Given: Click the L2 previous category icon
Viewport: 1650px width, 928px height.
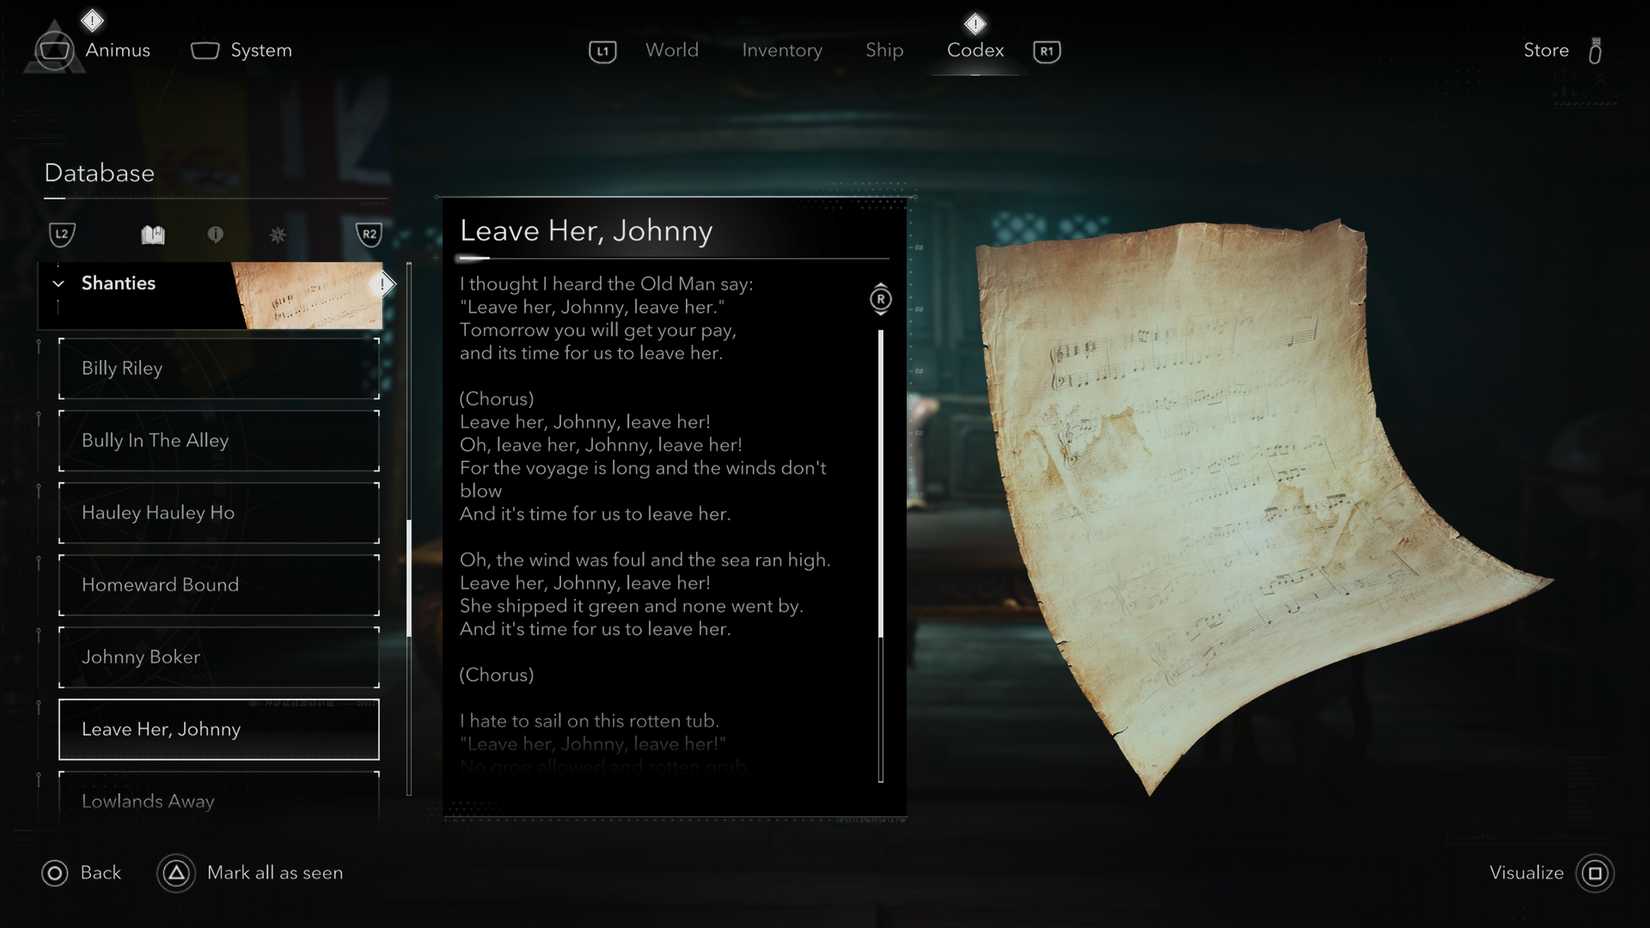Looking at the screenshot, I should coord(62,234).
